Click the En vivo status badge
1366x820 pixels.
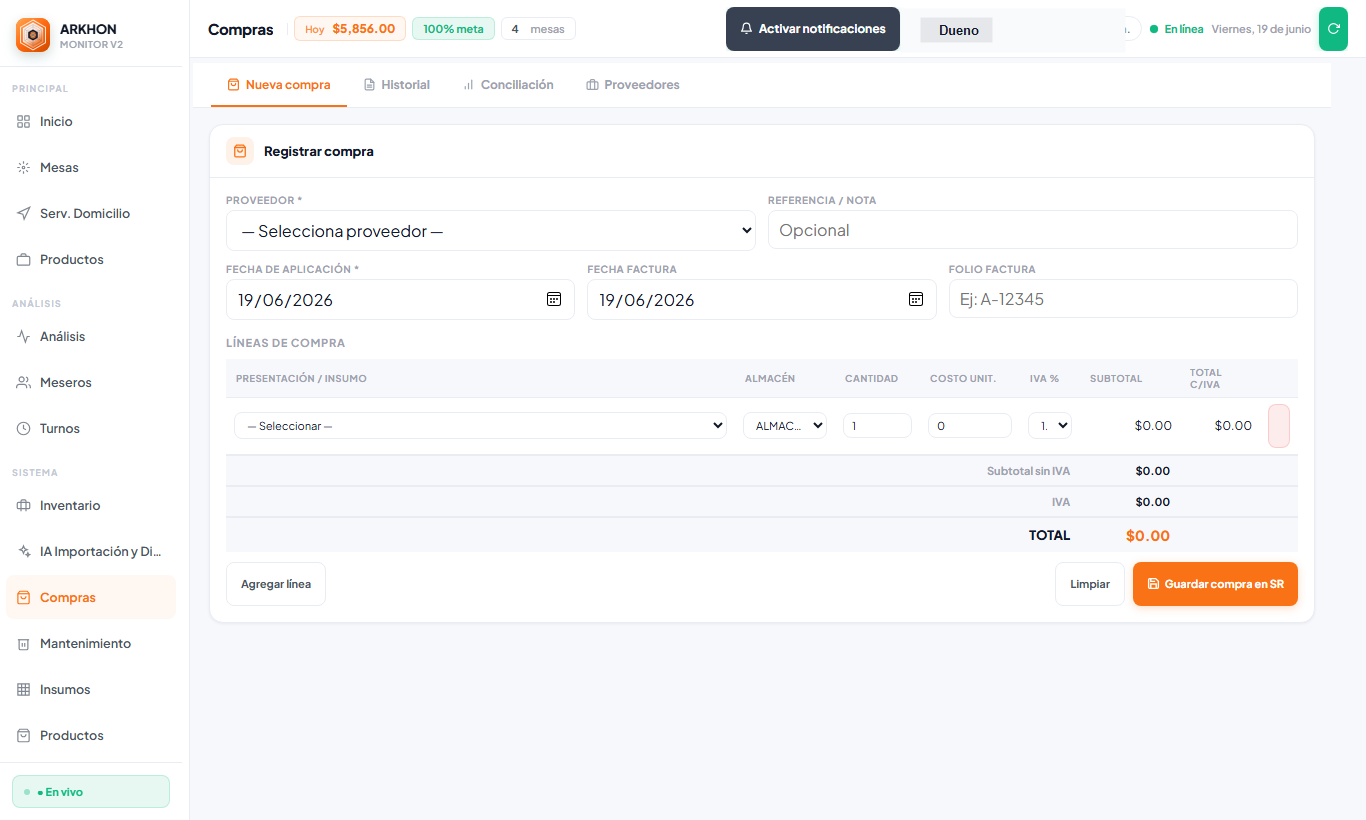click(91, 791)
